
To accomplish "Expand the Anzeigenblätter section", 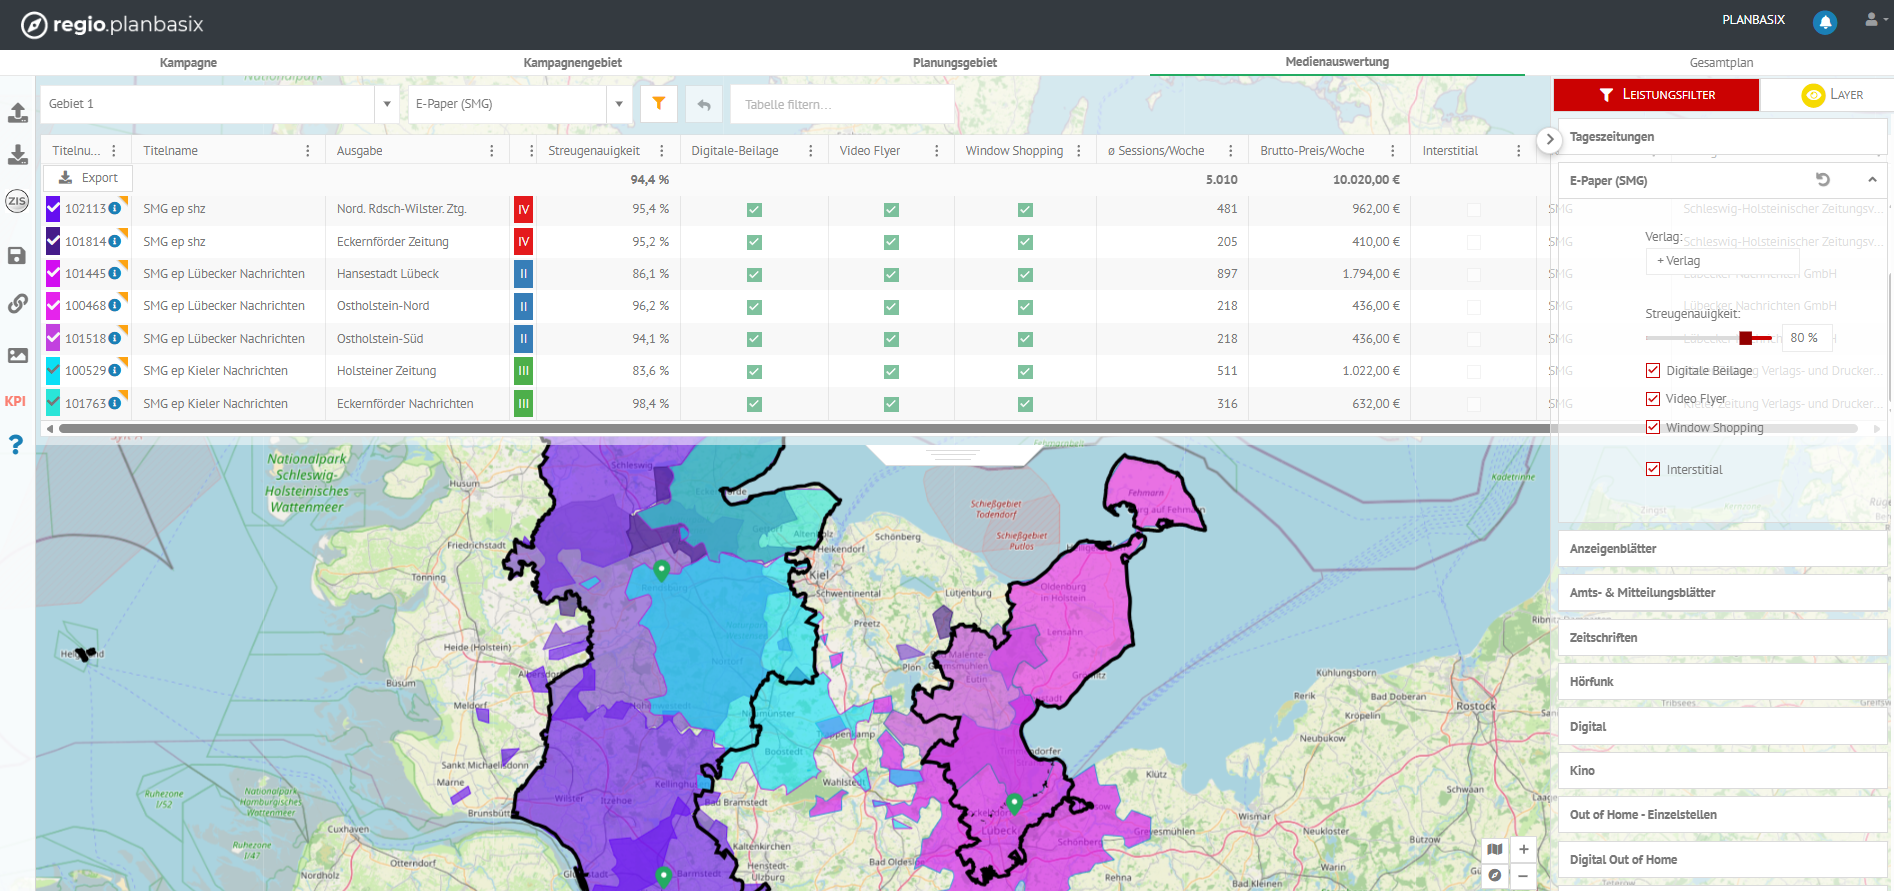I will (x=1722, y=549).
